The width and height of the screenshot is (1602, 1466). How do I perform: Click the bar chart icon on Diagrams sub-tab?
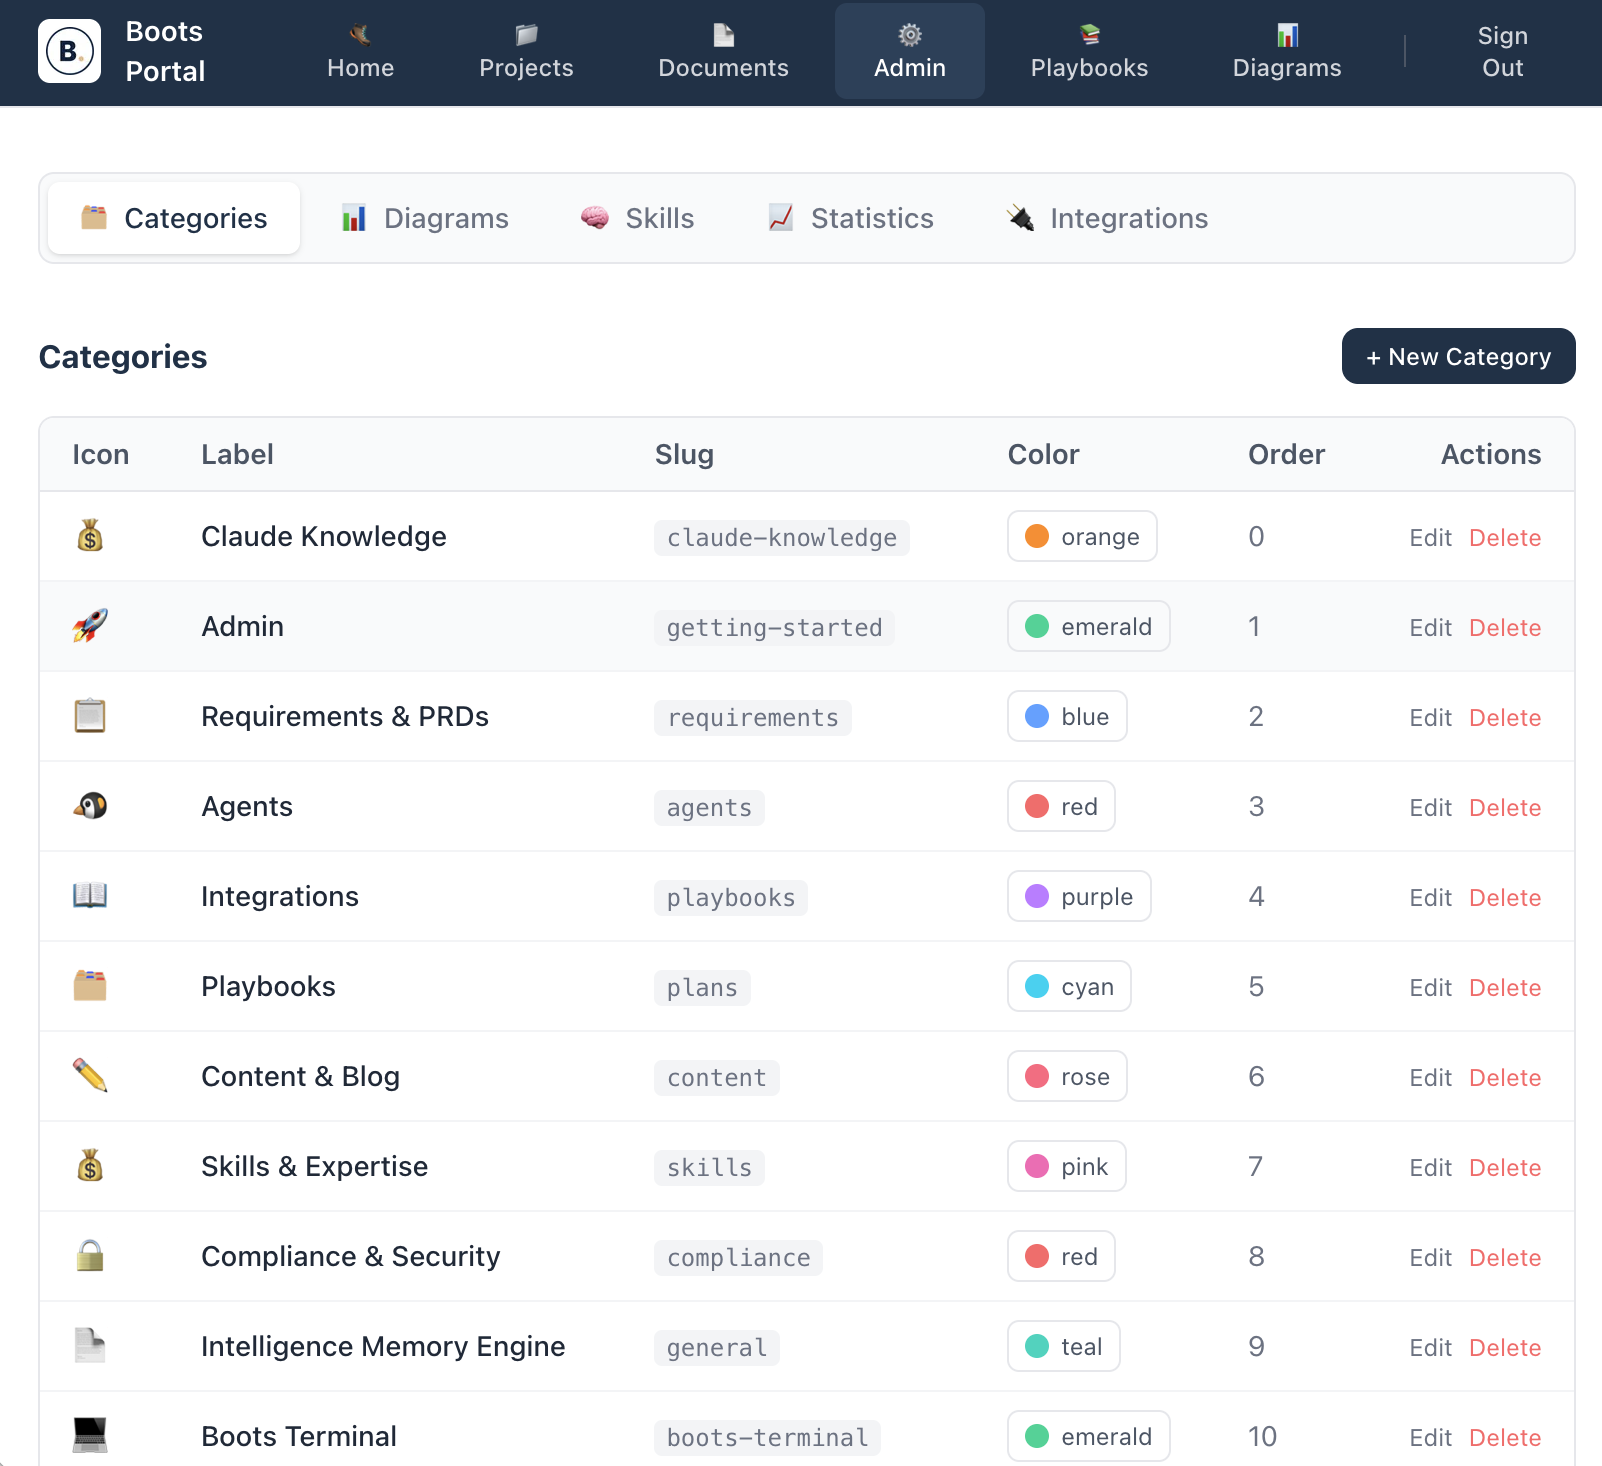pos(354,218)
